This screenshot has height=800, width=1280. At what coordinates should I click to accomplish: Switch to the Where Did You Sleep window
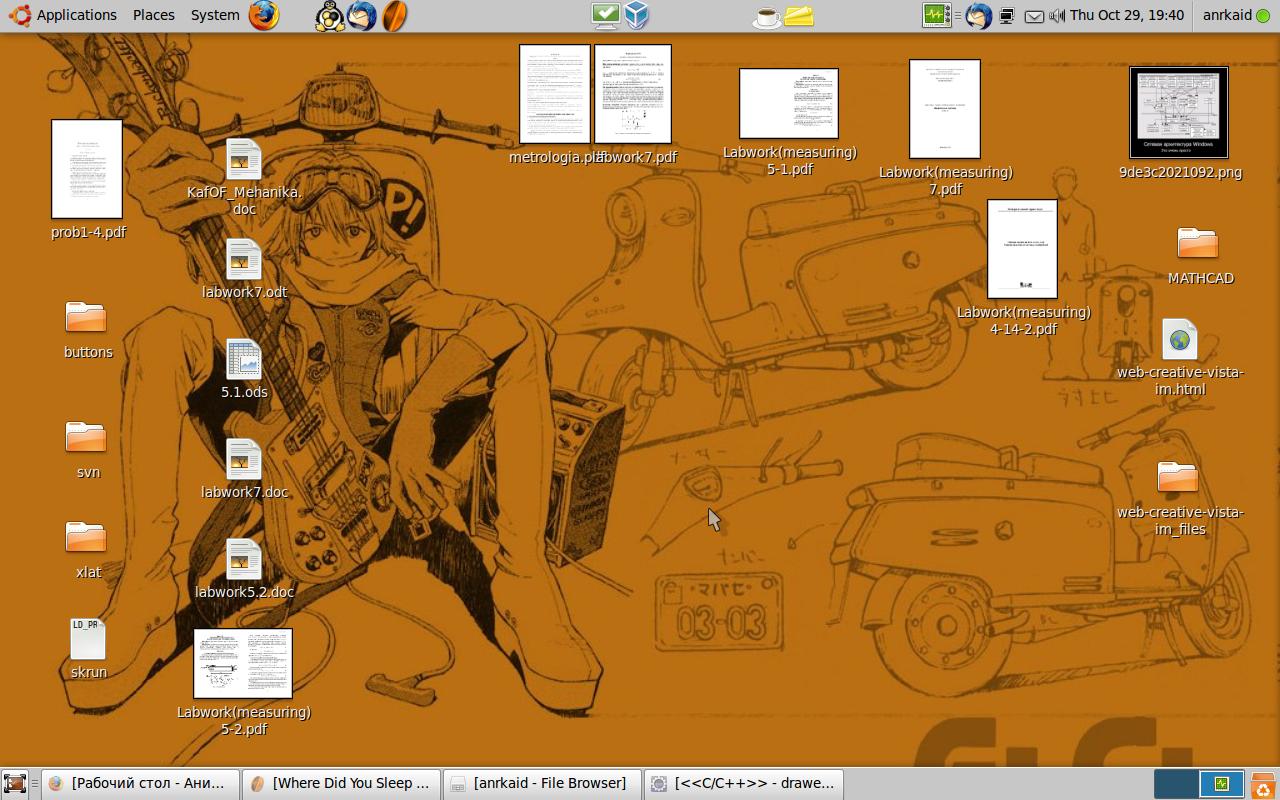pyautogui.click(x=341, y=783)
